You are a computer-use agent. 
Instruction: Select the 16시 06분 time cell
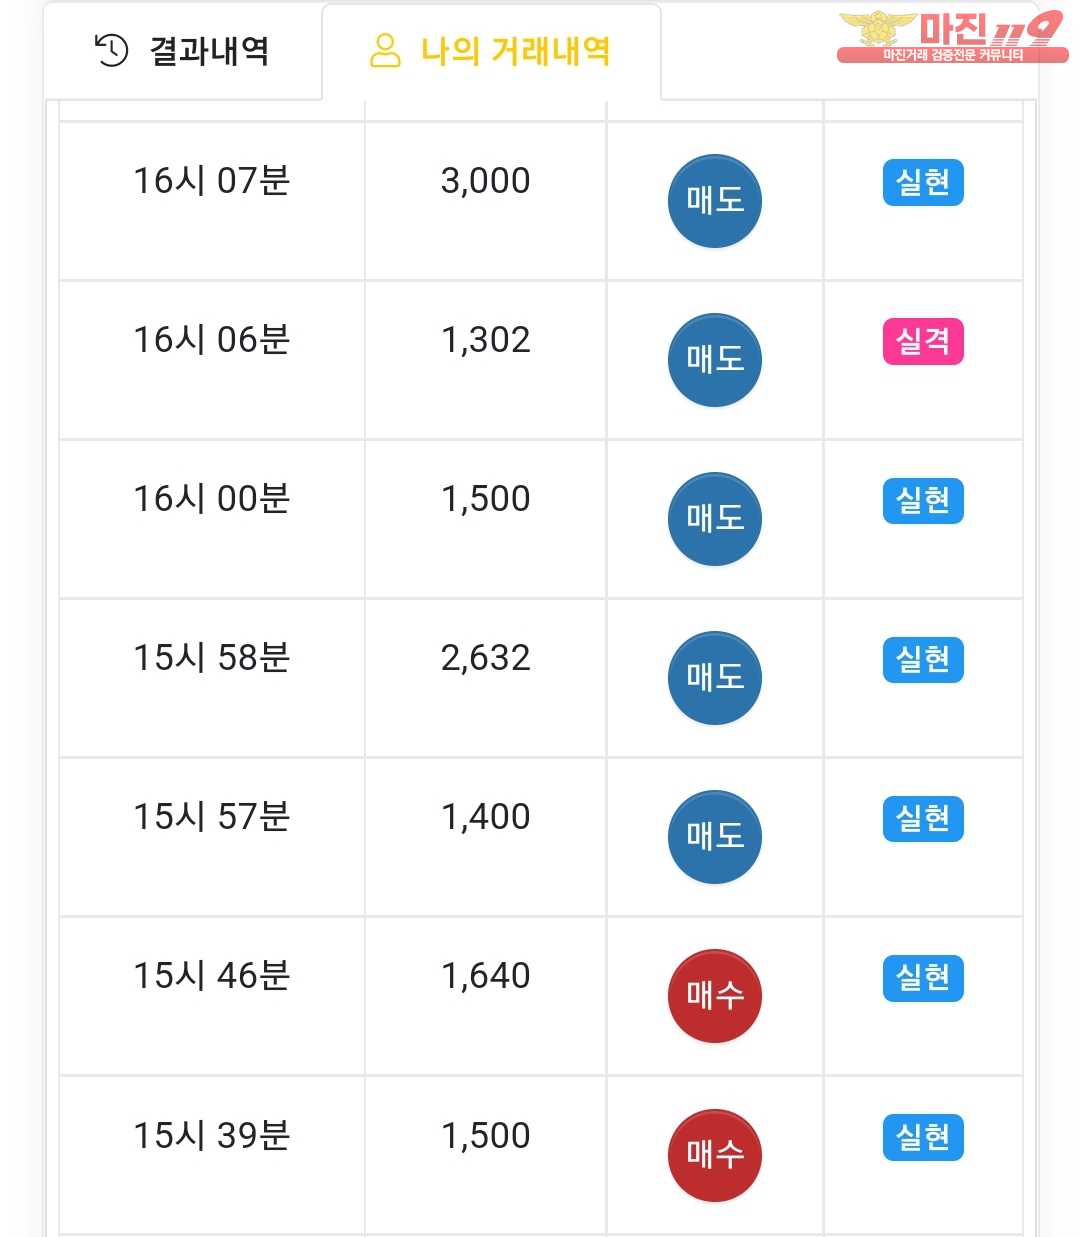tap(211, 340)
